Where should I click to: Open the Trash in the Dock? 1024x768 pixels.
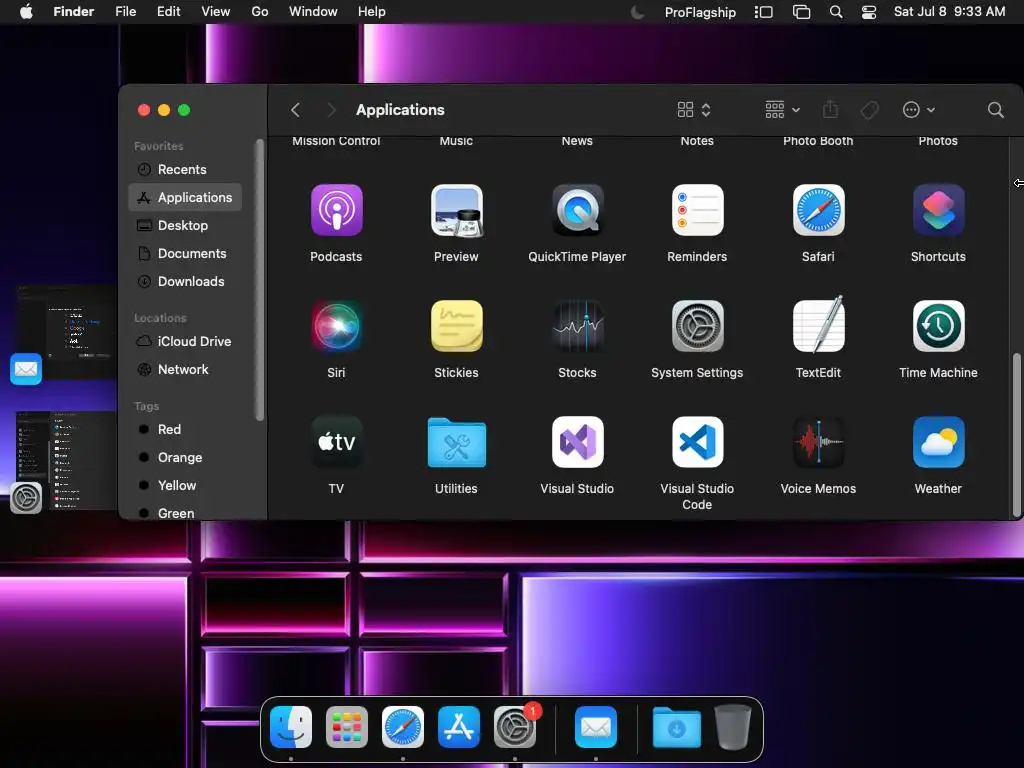(x=733, y=727)
